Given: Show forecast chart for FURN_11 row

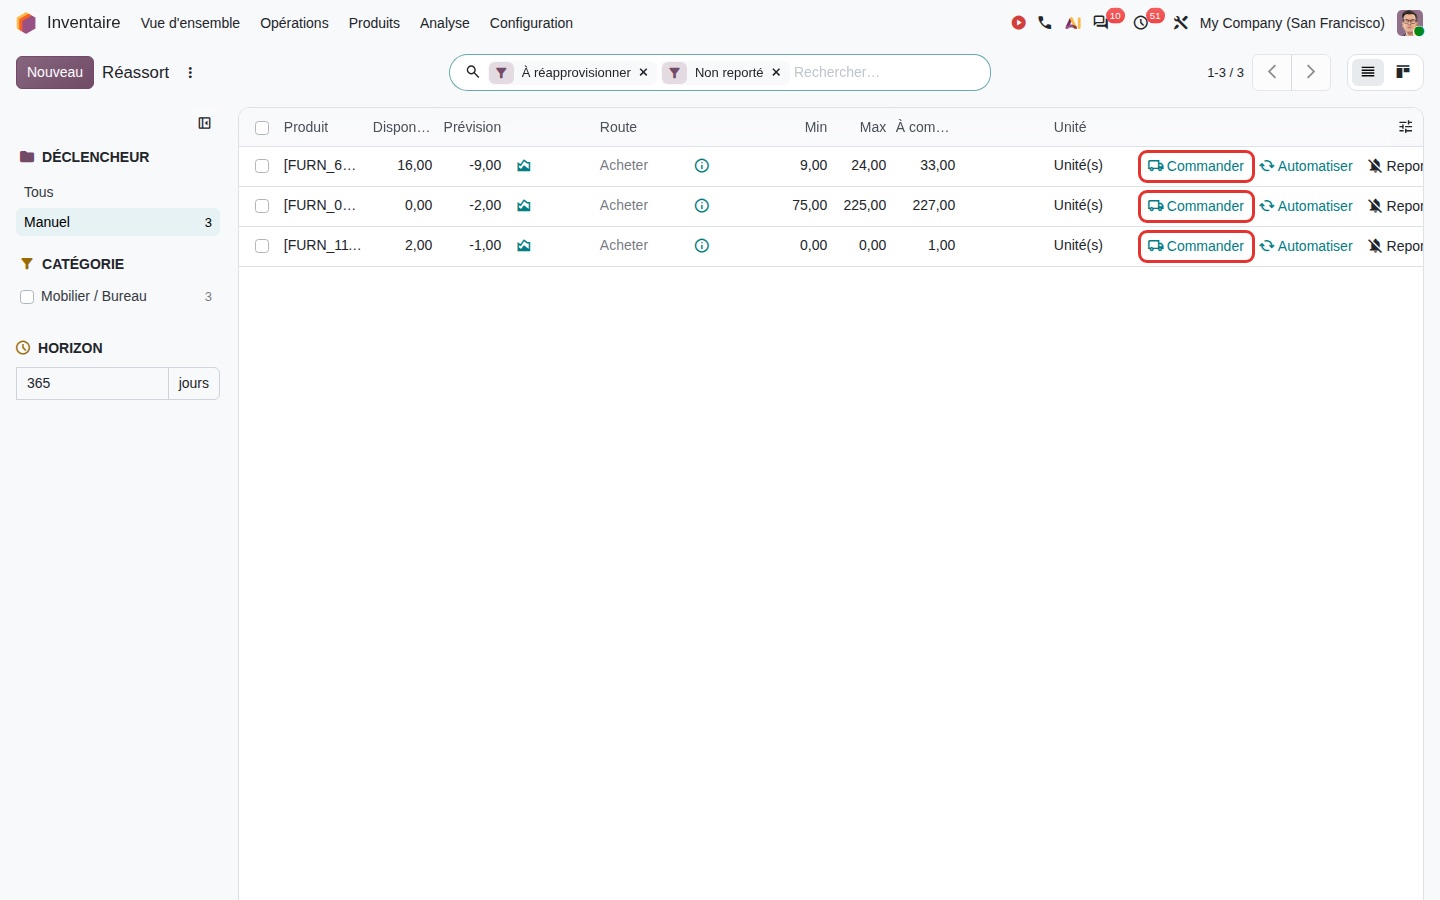Looking at the screenshot, I should coord(524,246).
